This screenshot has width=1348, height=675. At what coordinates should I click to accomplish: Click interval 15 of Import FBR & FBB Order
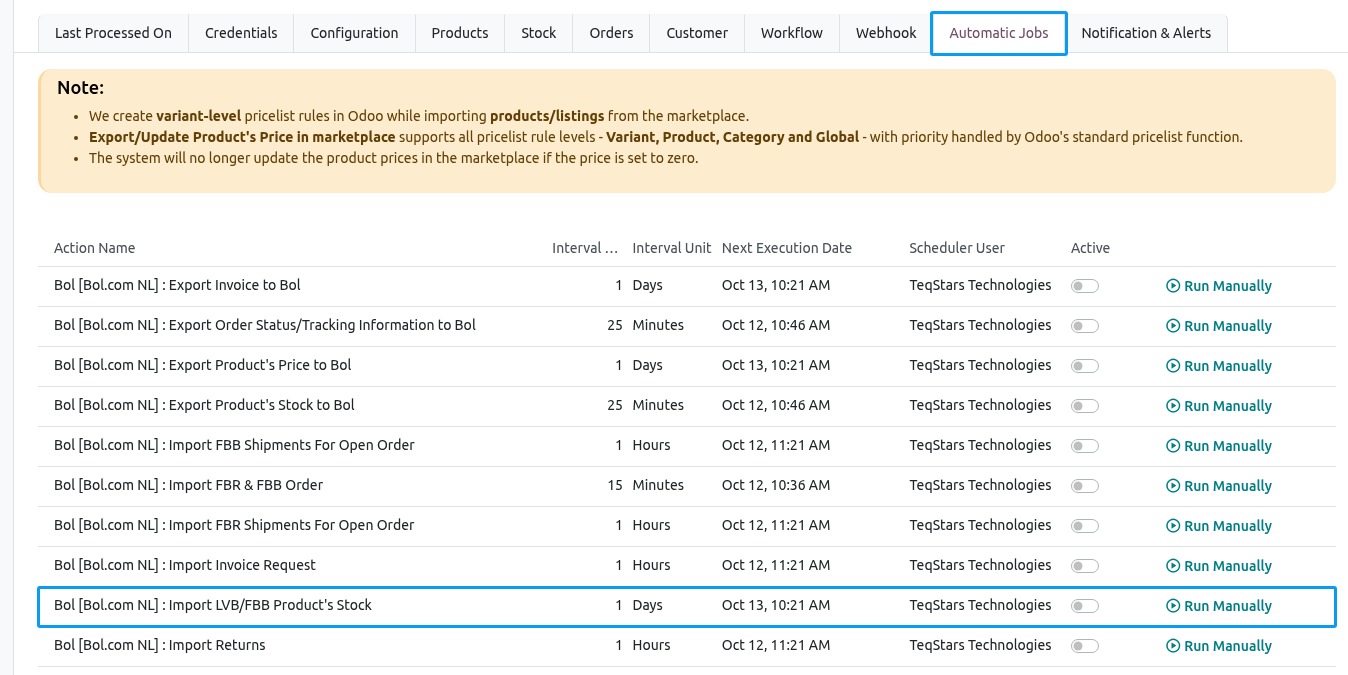click(615, 485)
